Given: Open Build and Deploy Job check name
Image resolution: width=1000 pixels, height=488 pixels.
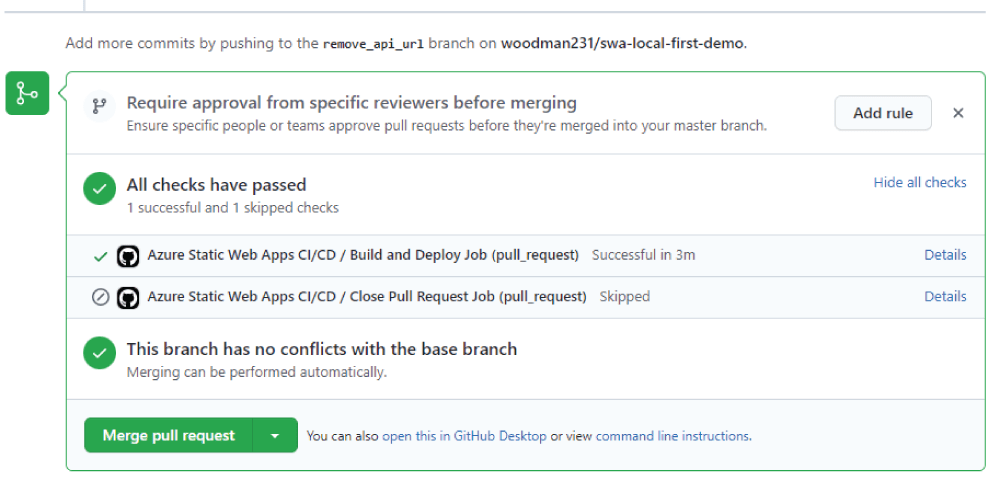Looking at the screenshot, I should pyautogui.click(x=363, y=255).
